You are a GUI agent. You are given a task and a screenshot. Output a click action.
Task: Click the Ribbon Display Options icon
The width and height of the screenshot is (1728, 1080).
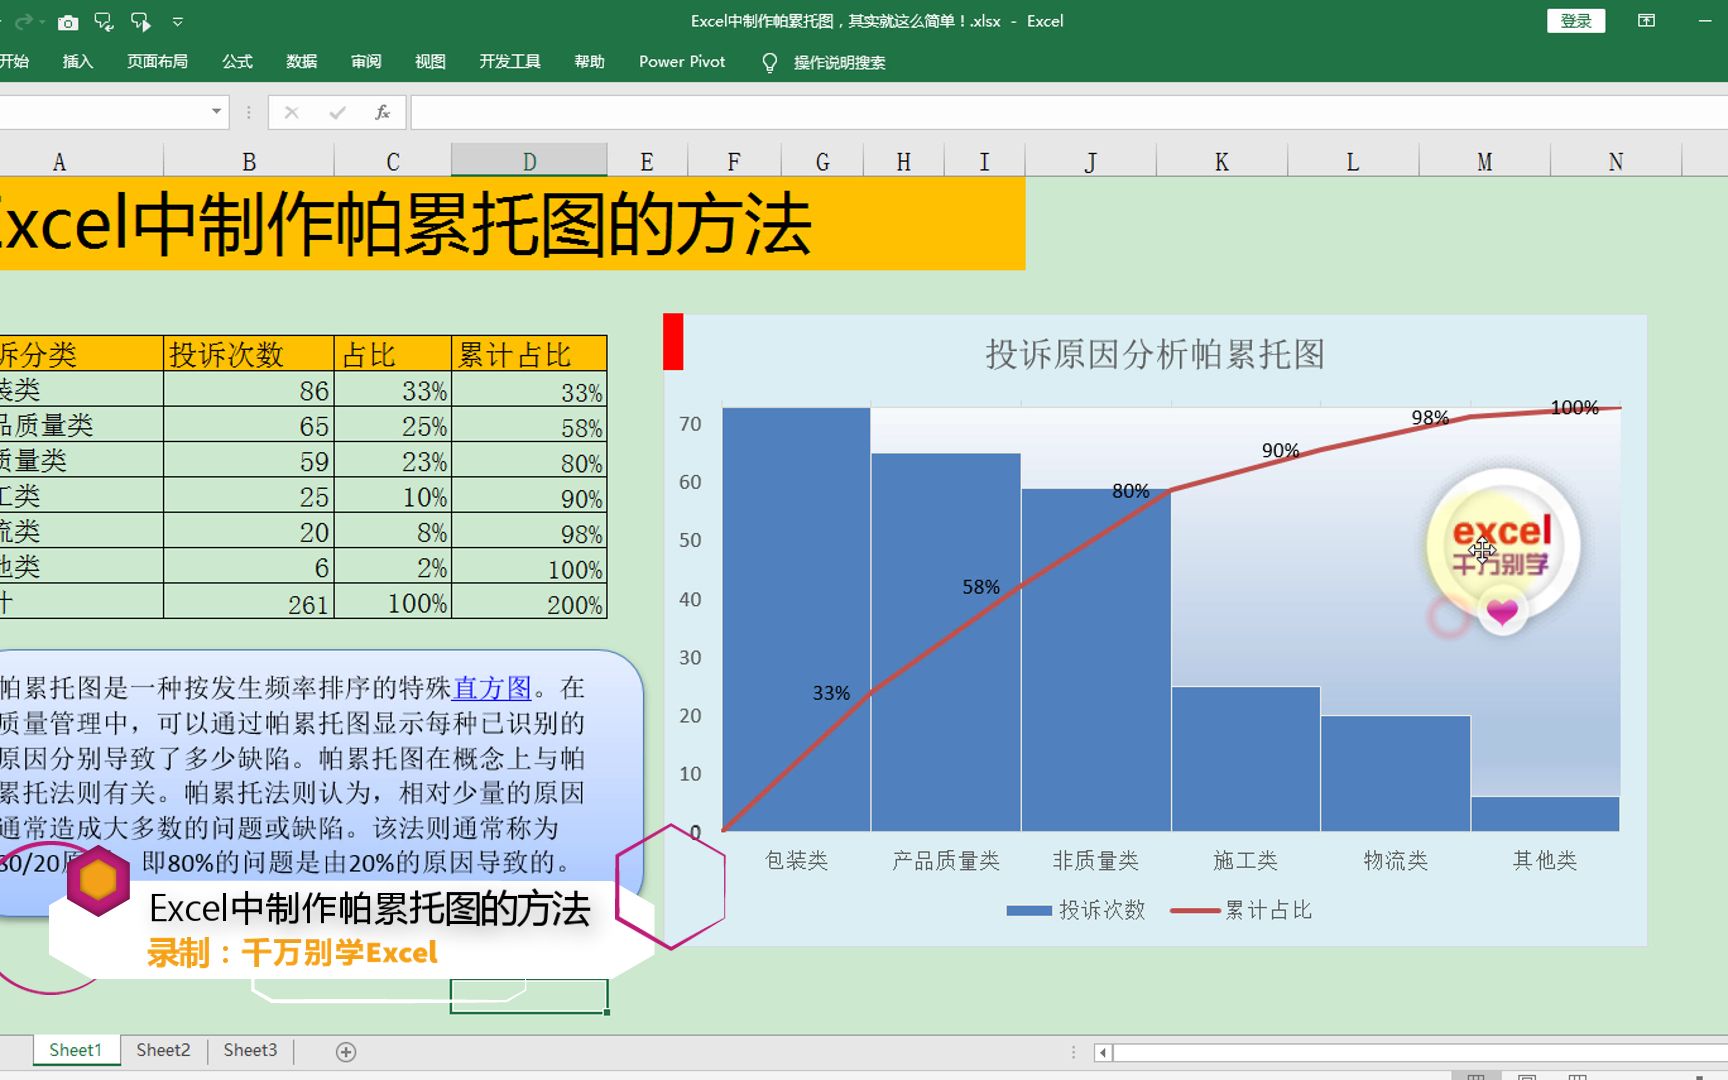pos(1645,21)
